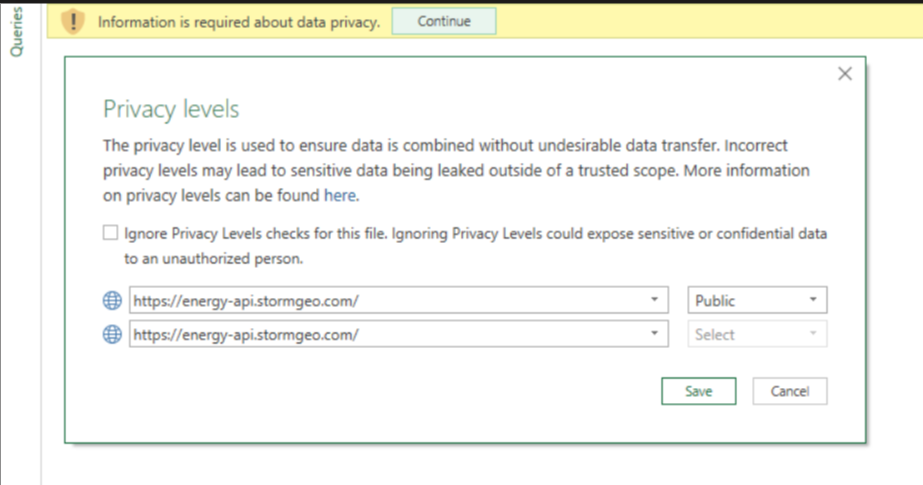Click the globe icon beside the second URL
This screenshot has width=923, height=485.
pos(113,335)
